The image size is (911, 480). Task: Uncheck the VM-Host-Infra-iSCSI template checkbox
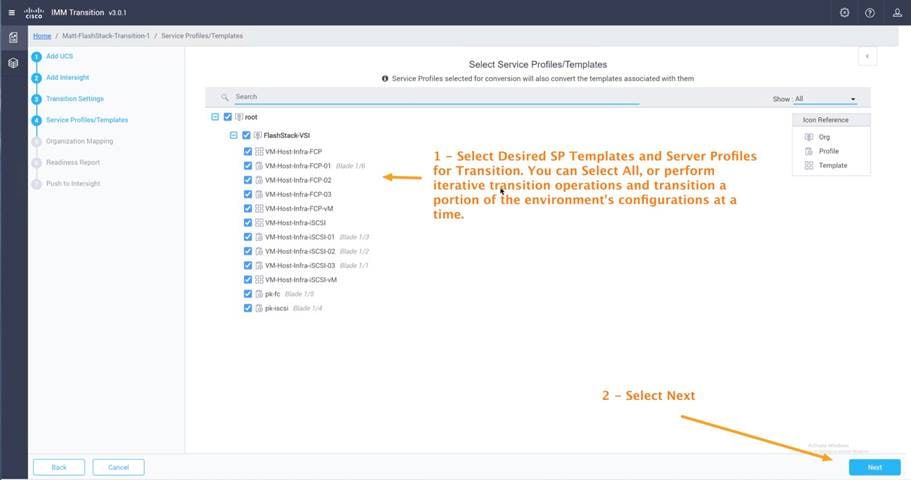coord(248,223)
